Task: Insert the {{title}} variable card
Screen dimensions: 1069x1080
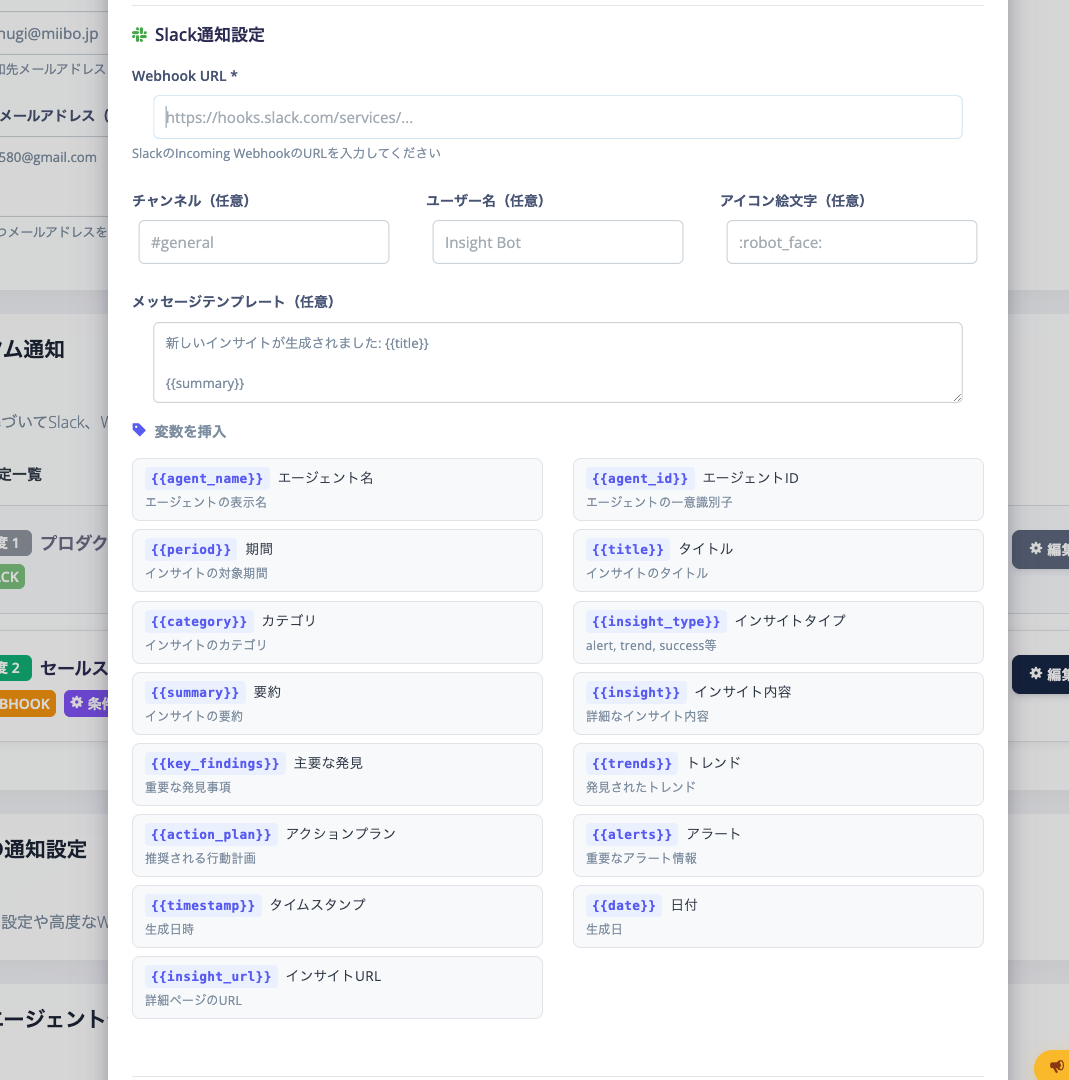Action: 778,561
